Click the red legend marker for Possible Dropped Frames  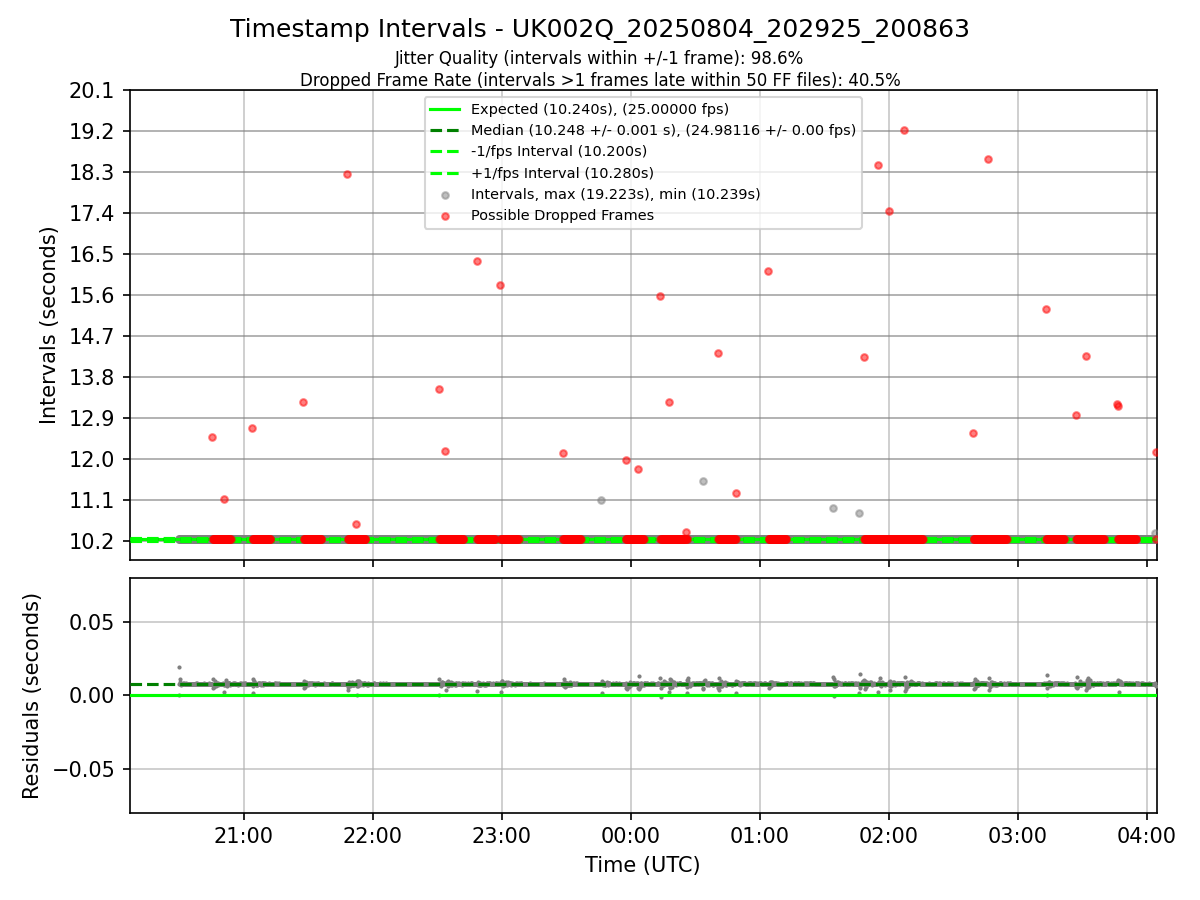tap(446, 215)
